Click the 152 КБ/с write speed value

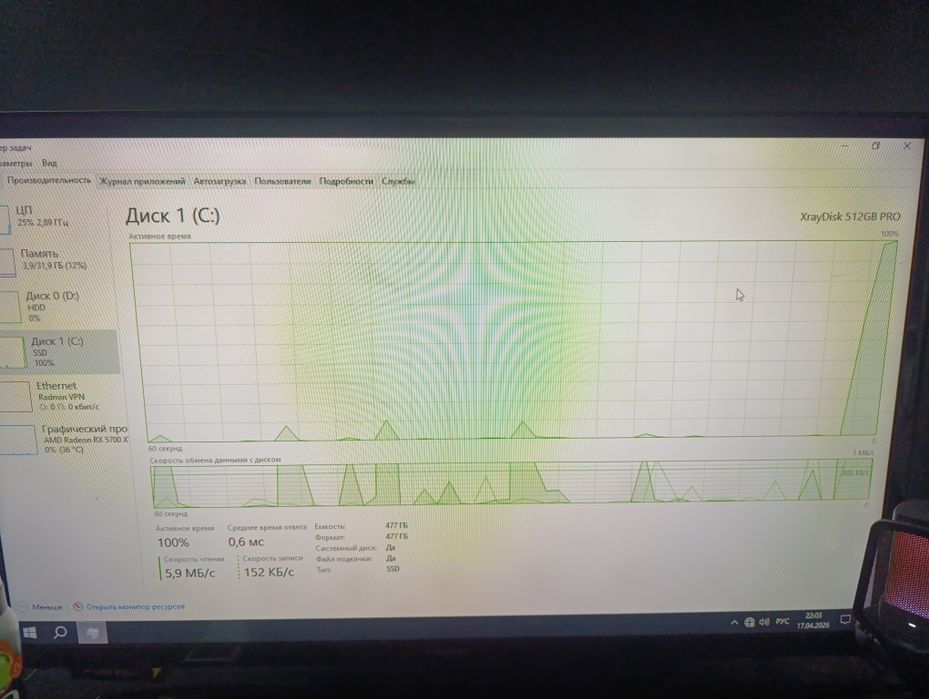pos(269,572)
